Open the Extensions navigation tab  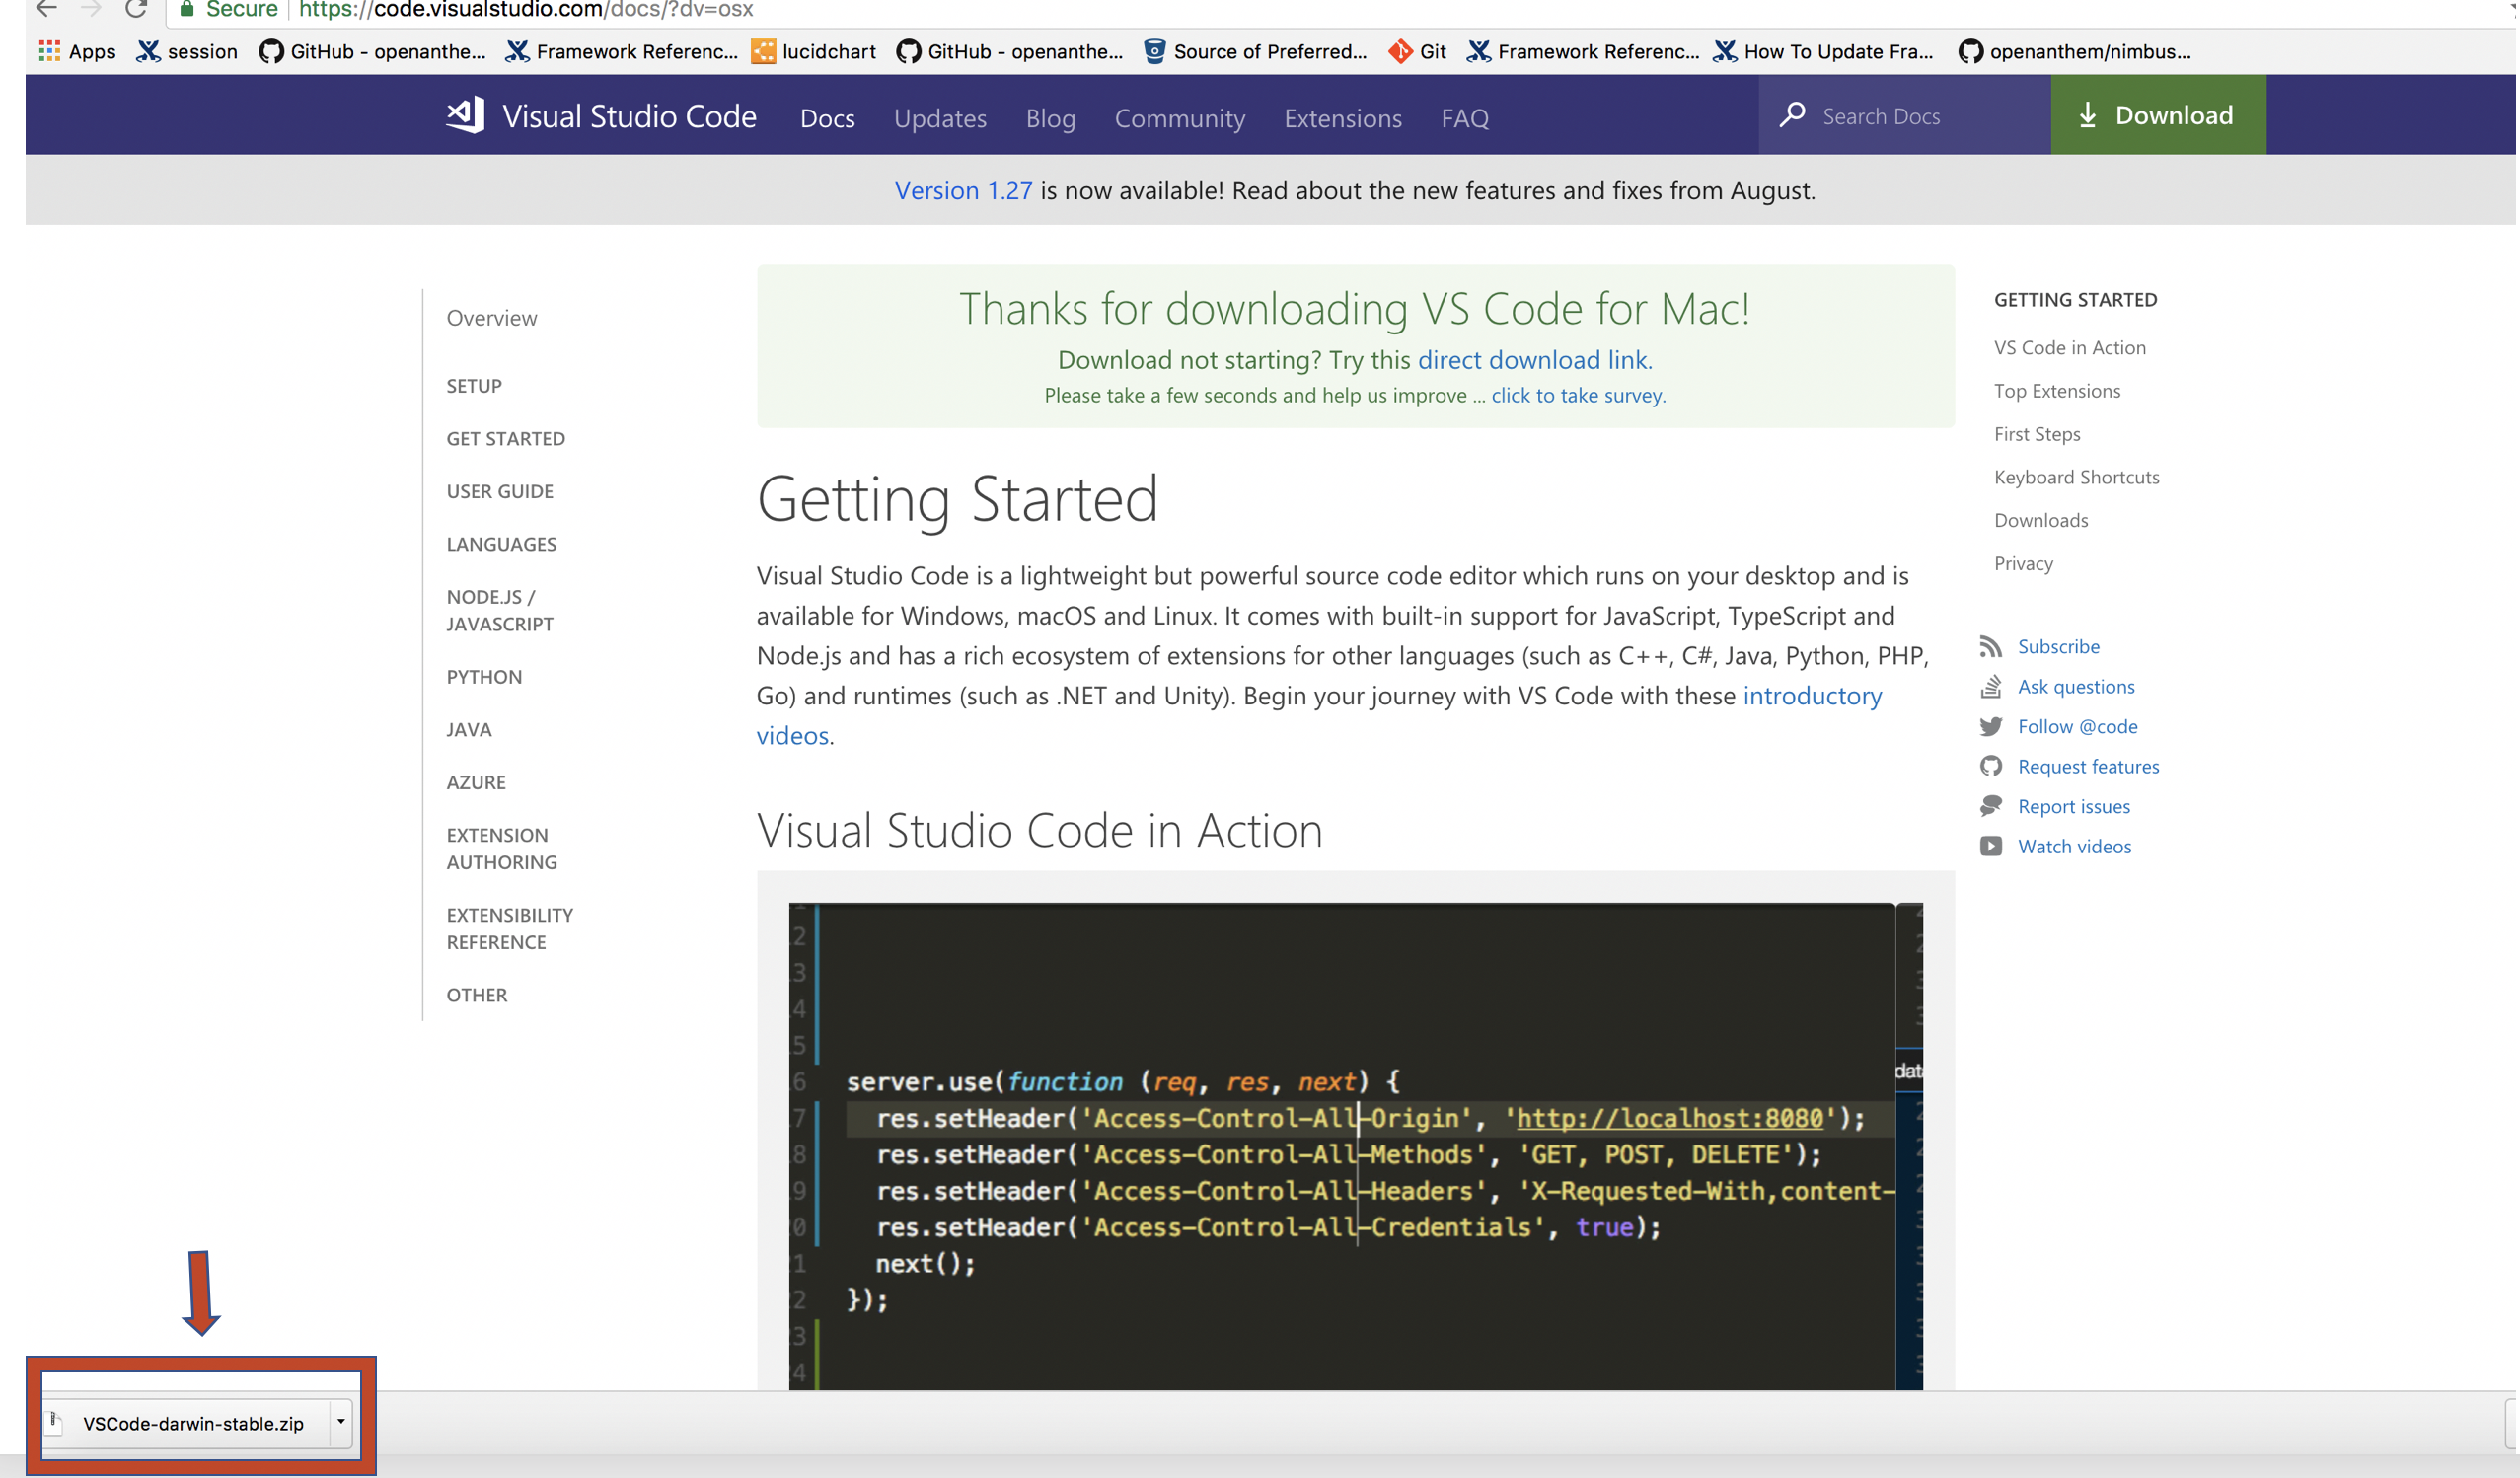(x=1343, y=118)
